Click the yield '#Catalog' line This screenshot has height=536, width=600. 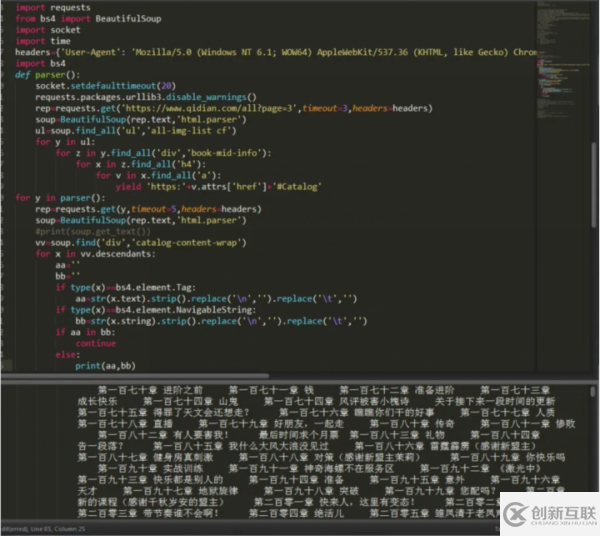(218, 187)
